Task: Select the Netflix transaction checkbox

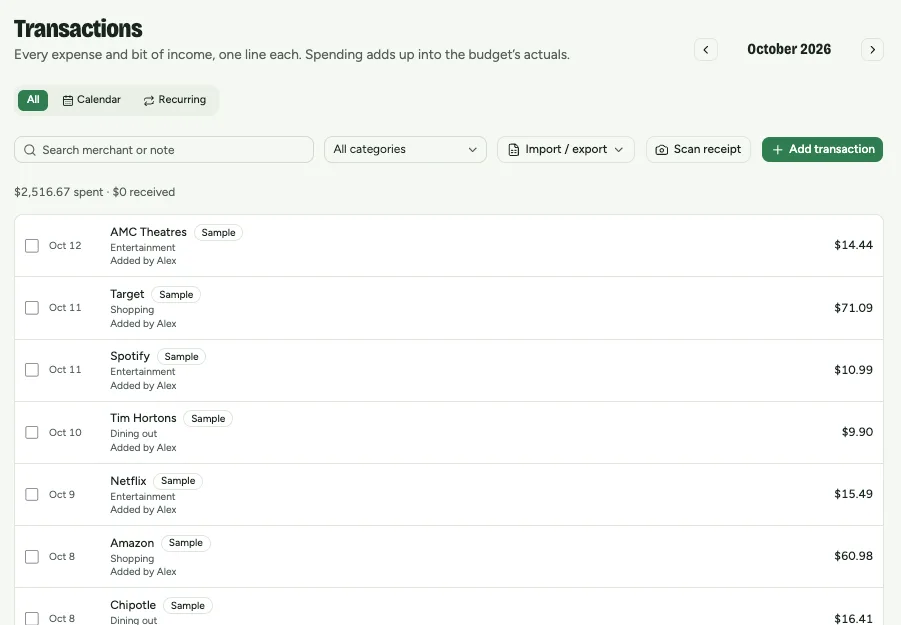Action: [32, 495]
